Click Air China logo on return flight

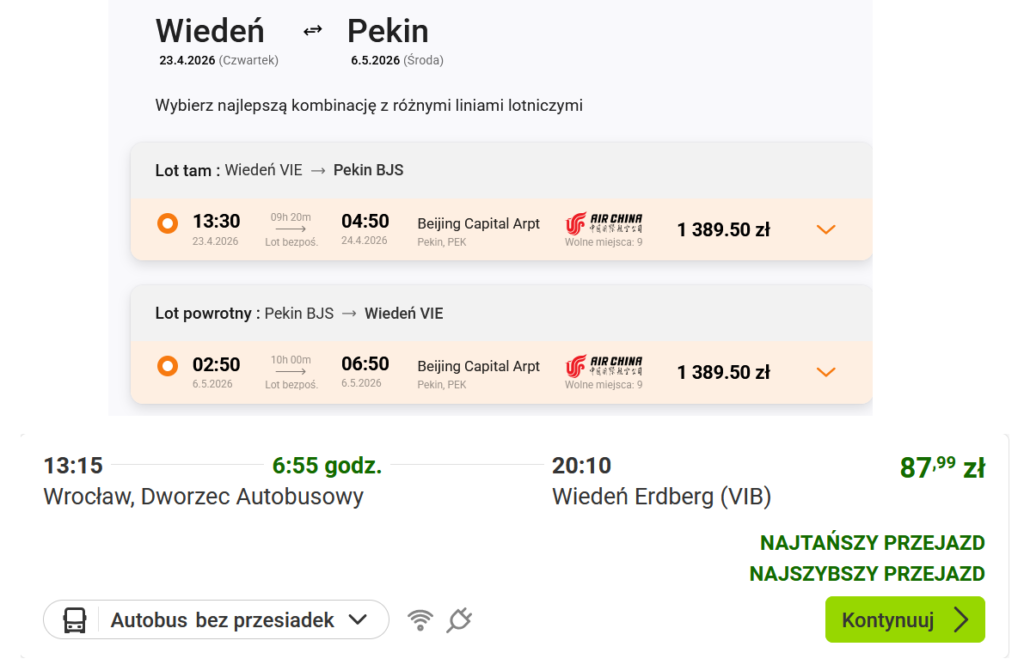604,365
